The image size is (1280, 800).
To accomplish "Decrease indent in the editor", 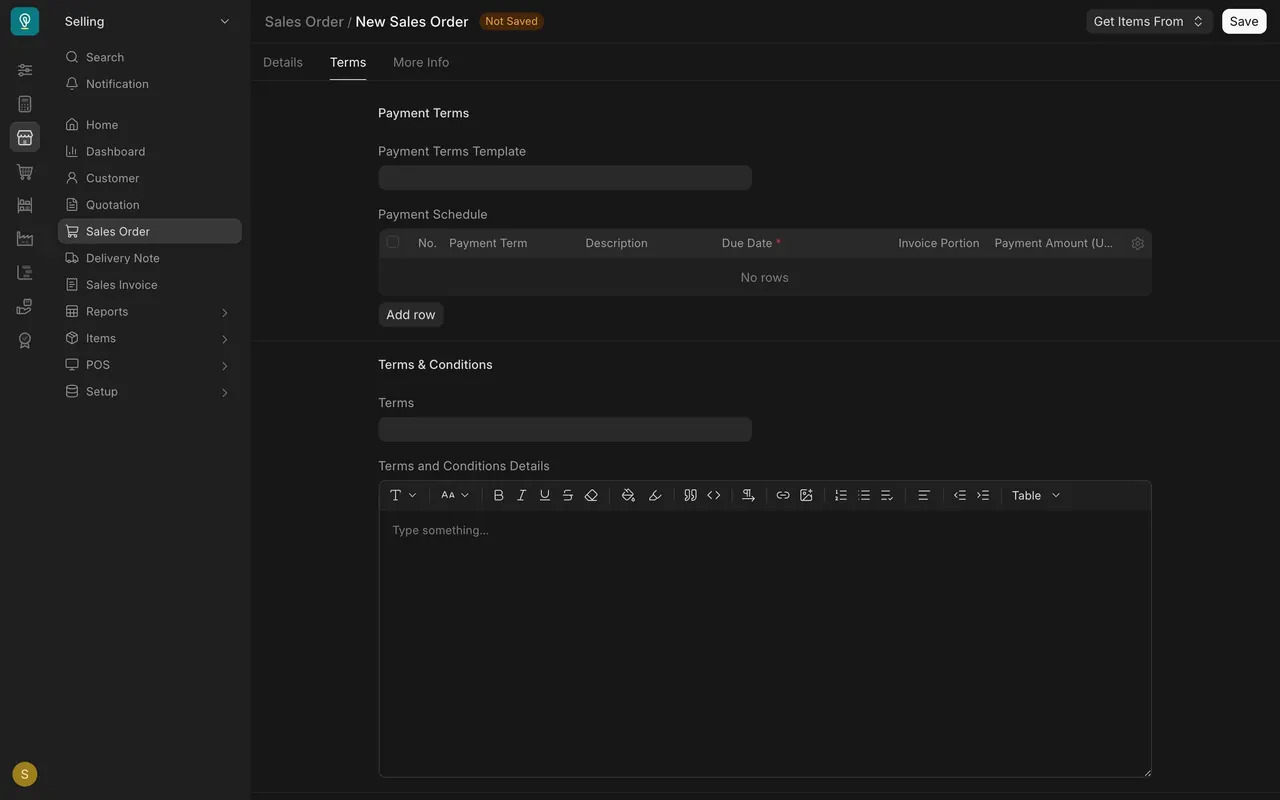I will pos(959,495).
